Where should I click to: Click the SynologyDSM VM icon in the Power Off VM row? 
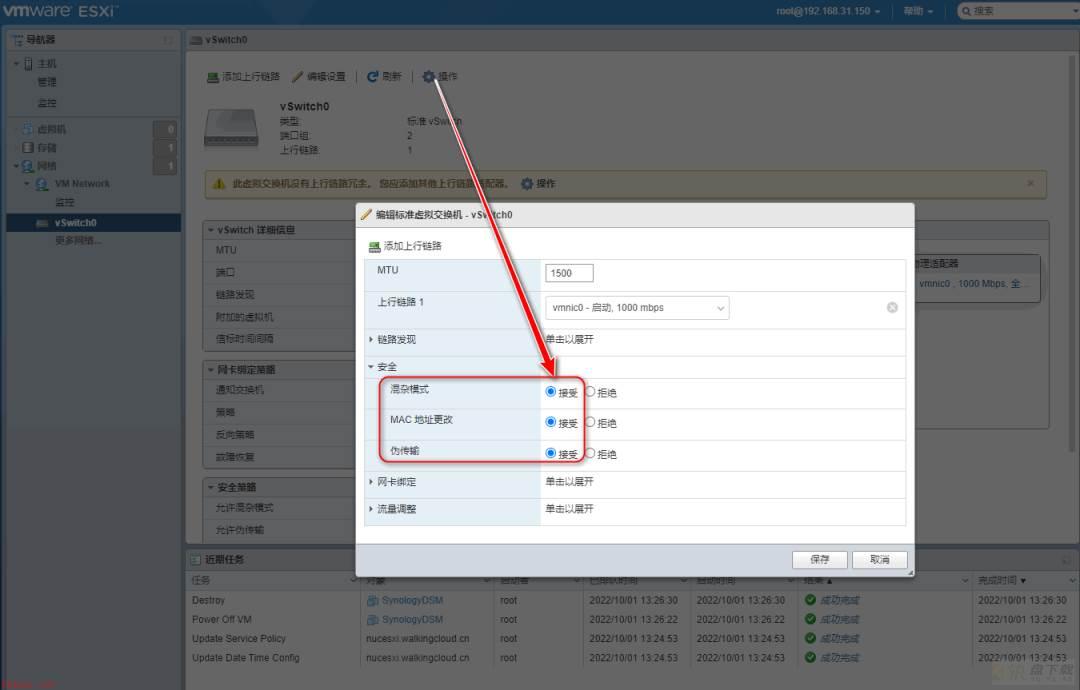[x=373, y=620]
